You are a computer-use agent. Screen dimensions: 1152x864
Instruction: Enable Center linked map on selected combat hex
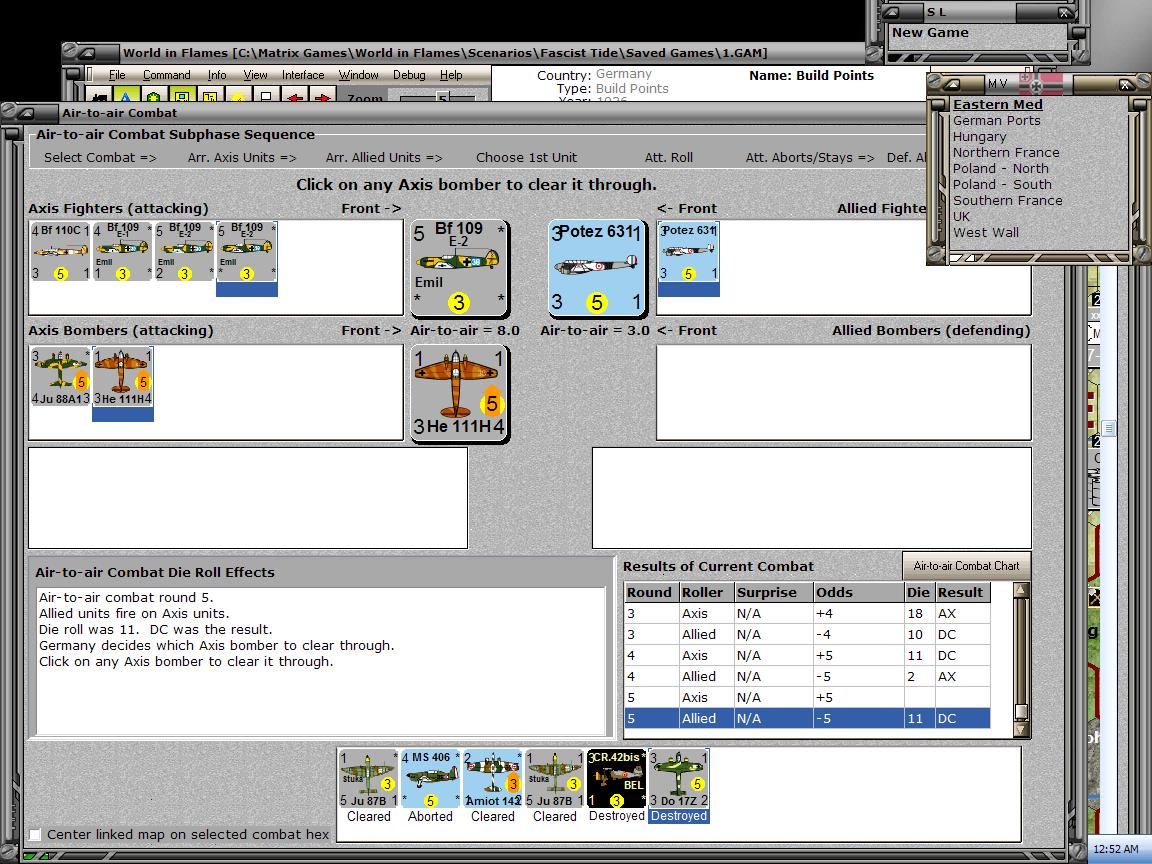(35, 835)
